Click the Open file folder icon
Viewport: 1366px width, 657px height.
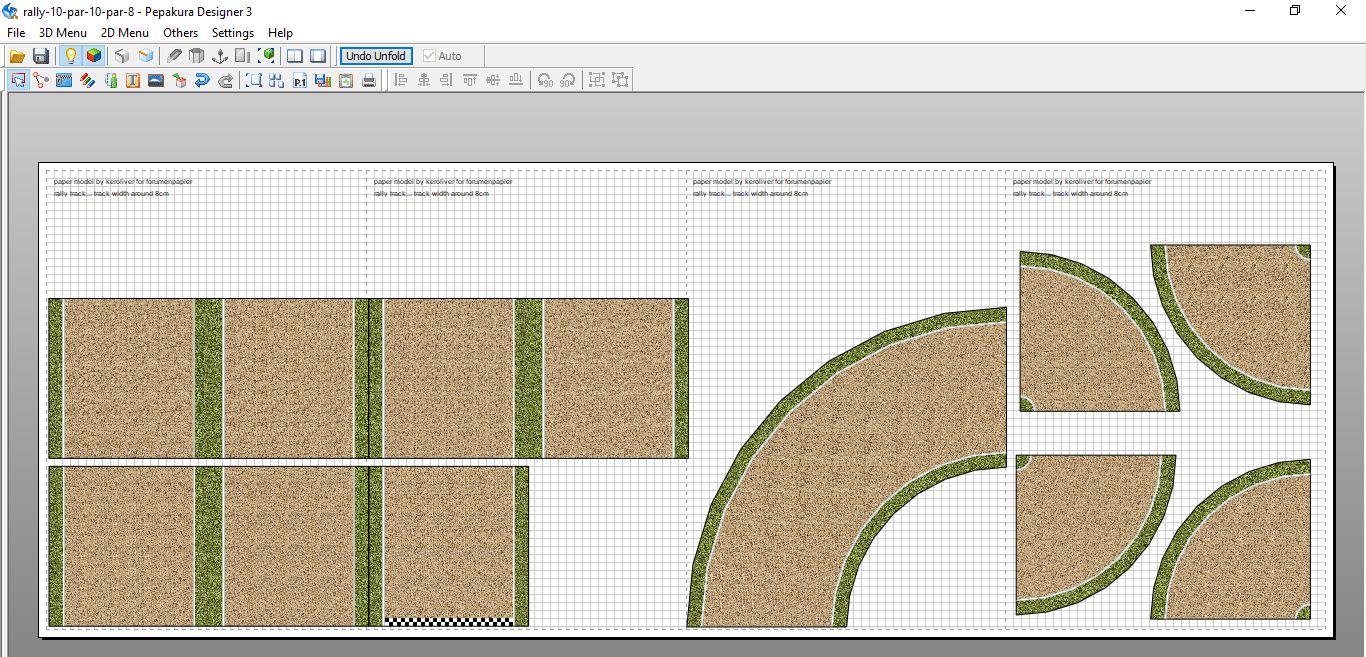pos(17,56)
